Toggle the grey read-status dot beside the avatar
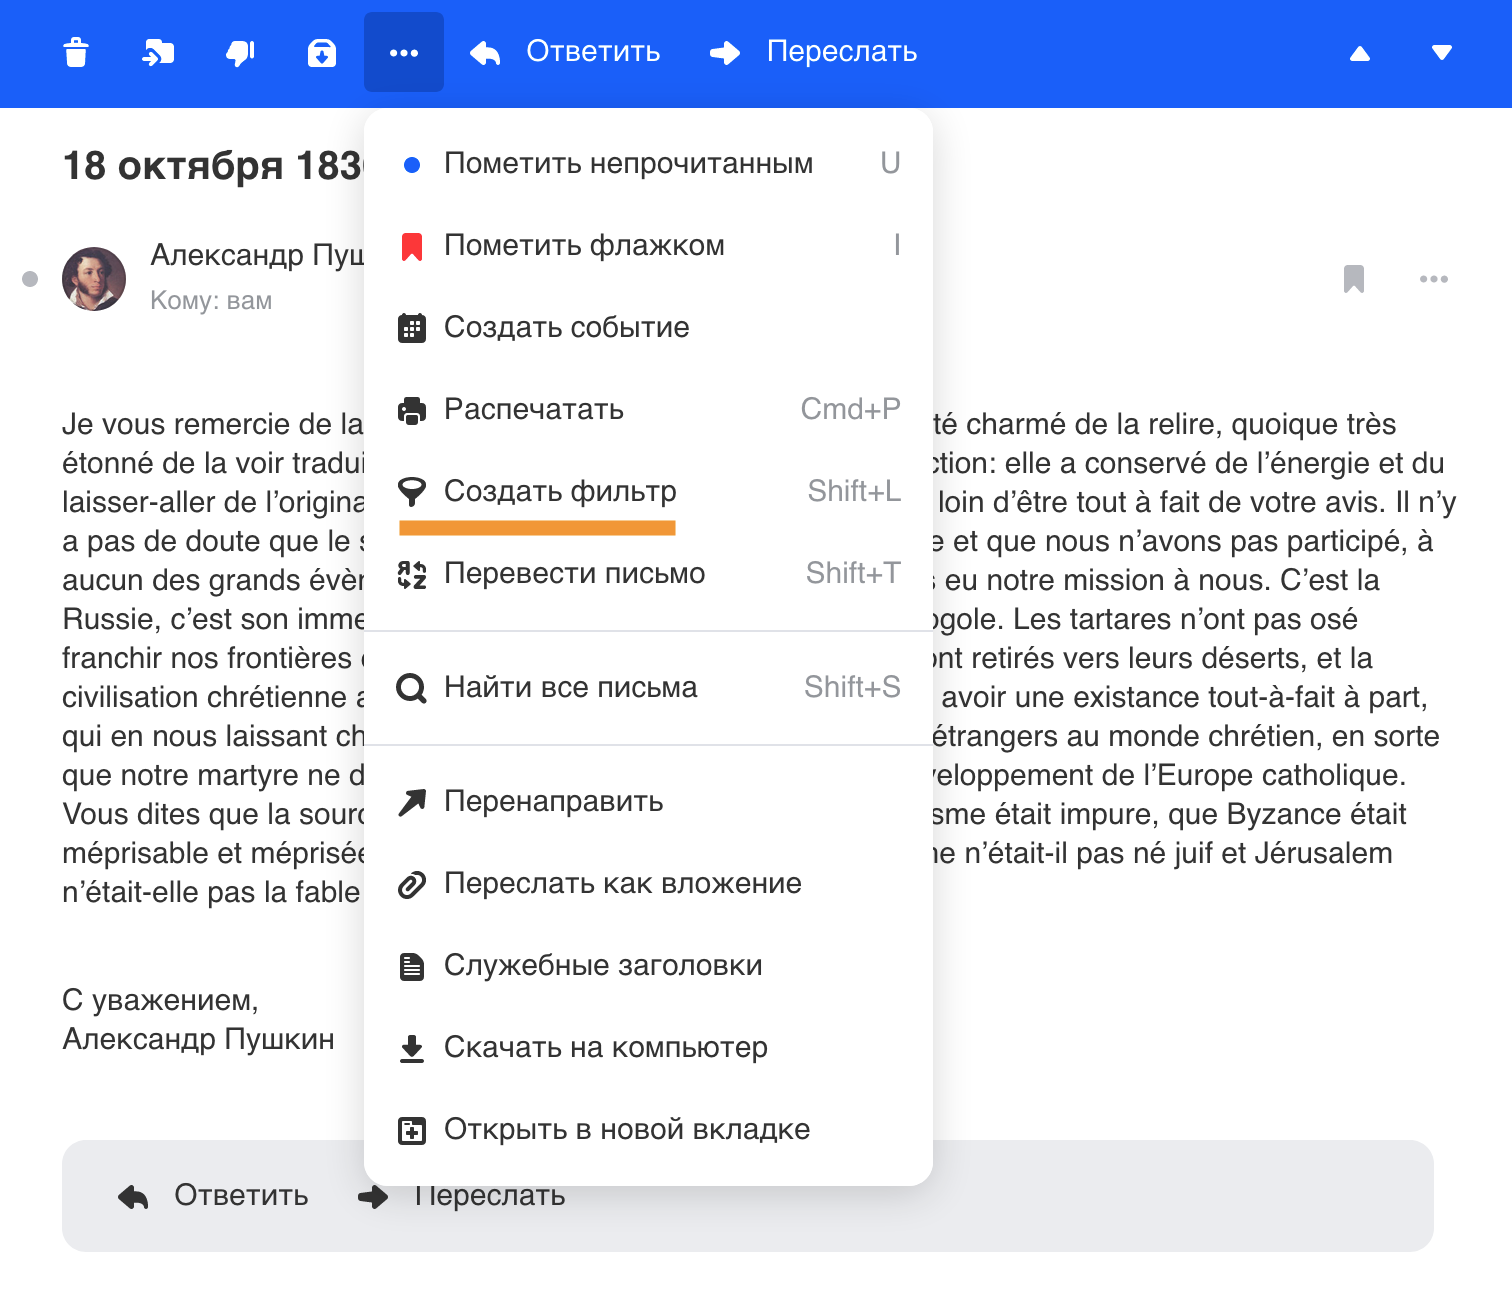This screenshot has width=1512, height=1298. 30,279
